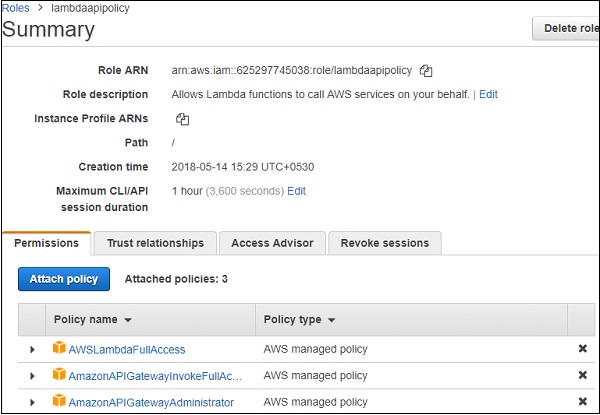Click the AWSLambdaFullAccess policy box icon

[x=59, y=349]
